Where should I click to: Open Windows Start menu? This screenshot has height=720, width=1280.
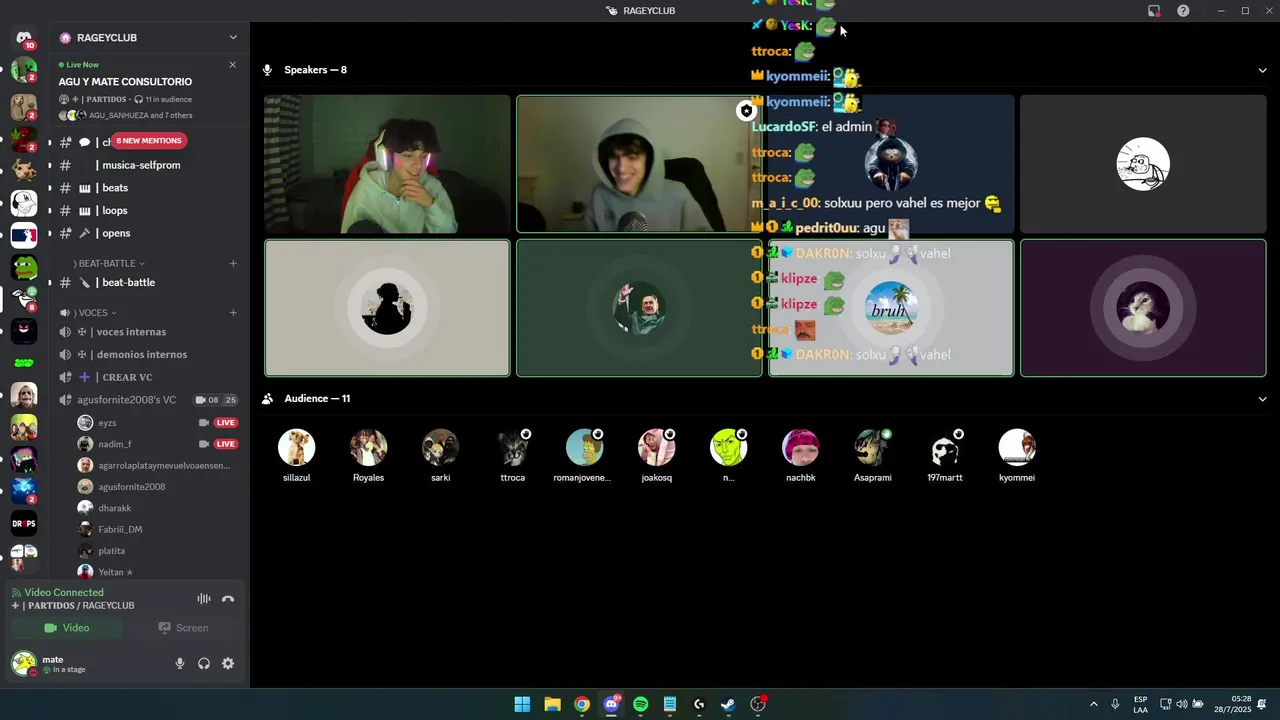[522, 704]
